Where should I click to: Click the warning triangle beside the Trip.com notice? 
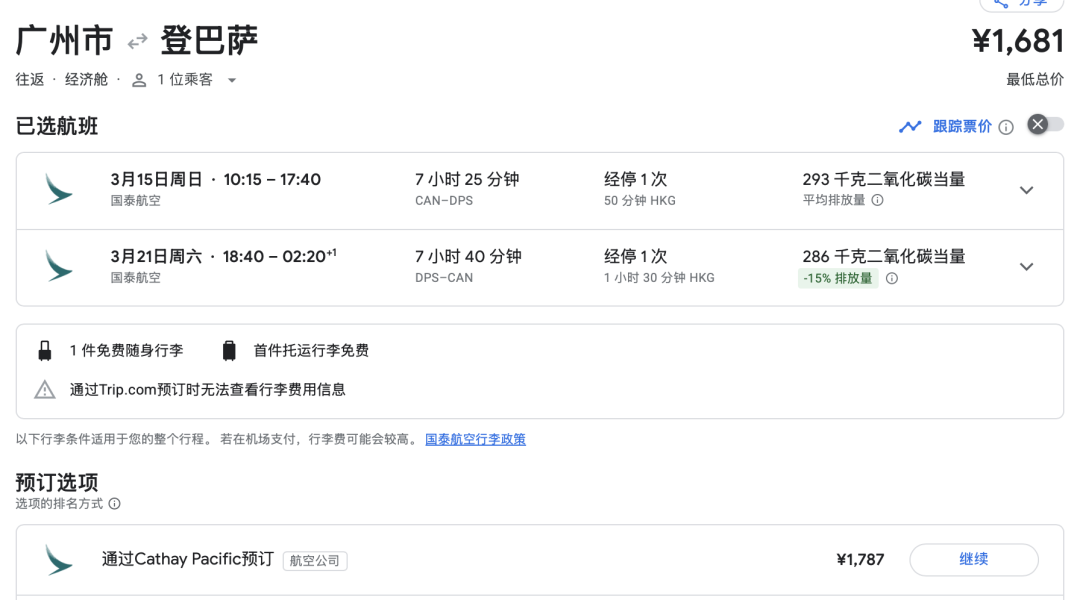(x=45, y=388)
